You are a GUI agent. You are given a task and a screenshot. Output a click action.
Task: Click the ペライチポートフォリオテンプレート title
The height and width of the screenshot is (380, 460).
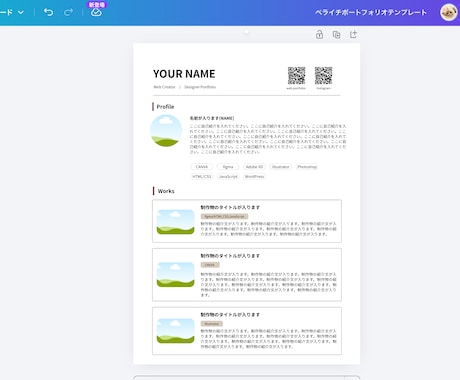click(371, 12)
